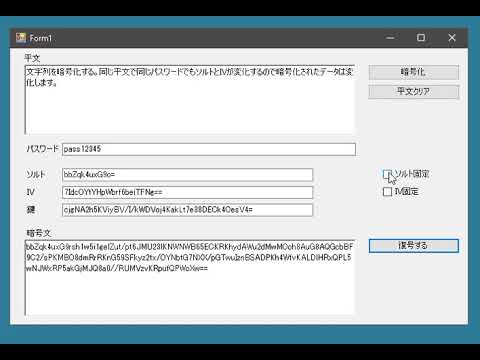Viewport: 480px width, 360px height.
Task: Focus the 平文 plaintext text area
Action: click(190, 99)
